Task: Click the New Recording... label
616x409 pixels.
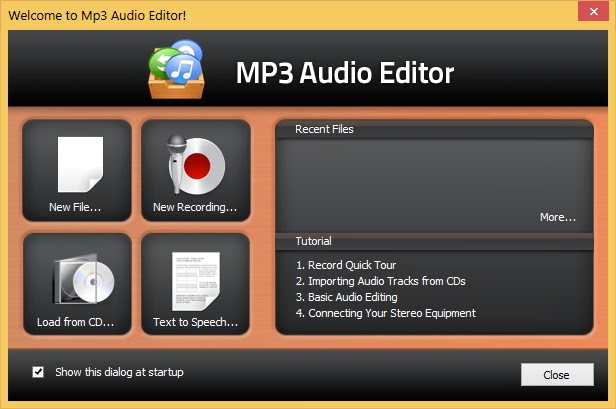Action: point(195,207)
